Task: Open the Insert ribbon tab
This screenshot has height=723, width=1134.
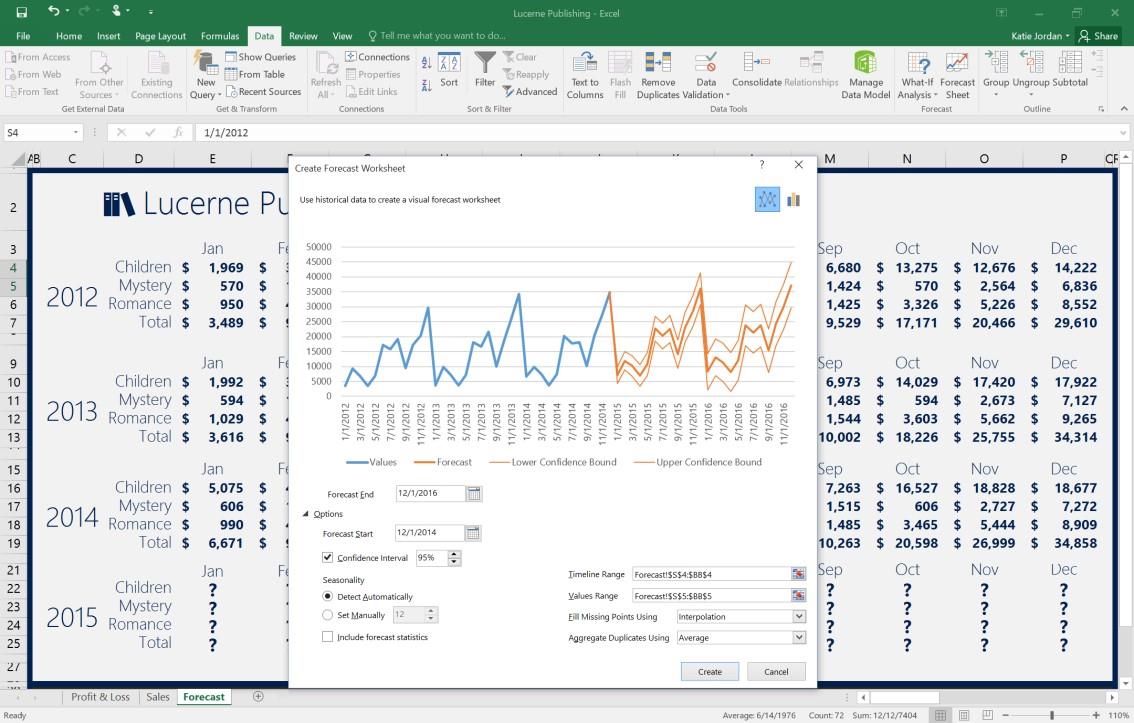Action: (x=108, y=35)
